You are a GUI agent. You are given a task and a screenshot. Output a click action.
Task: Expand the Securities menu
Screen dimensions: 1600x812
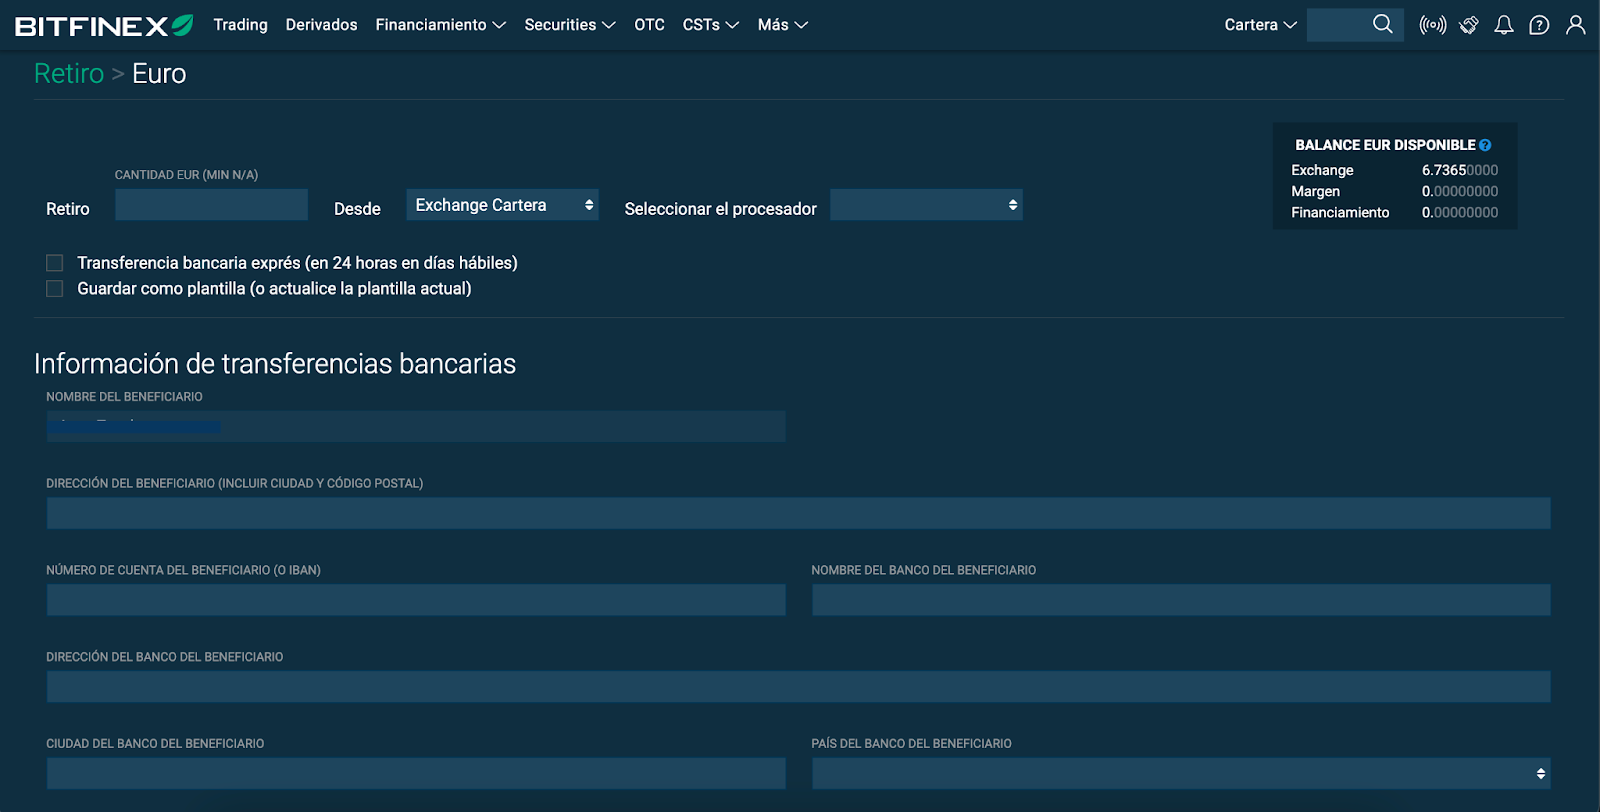click(570, 25)
